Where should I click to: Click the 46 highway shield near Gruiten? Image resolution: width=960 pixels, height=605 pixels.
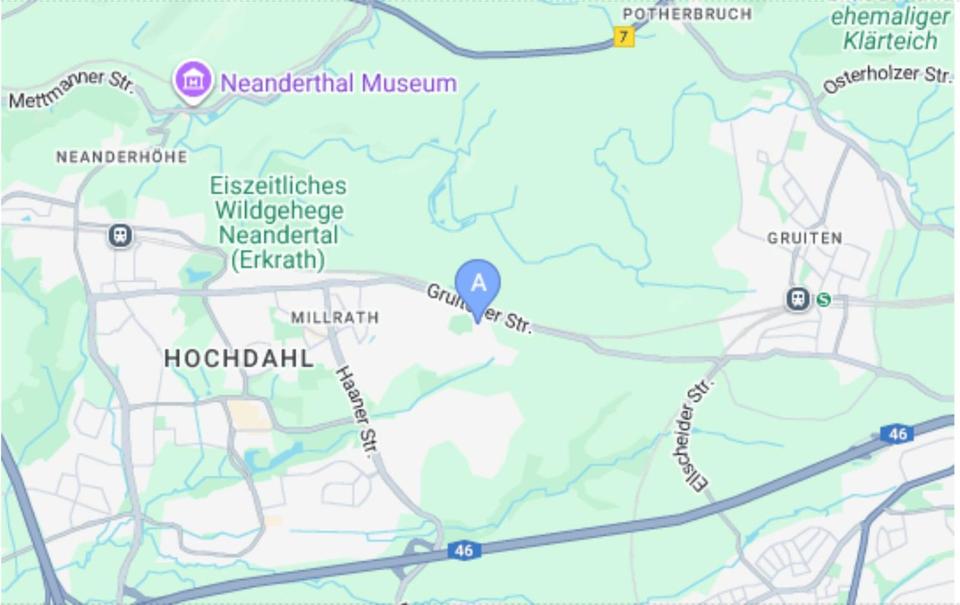[897, 434]
